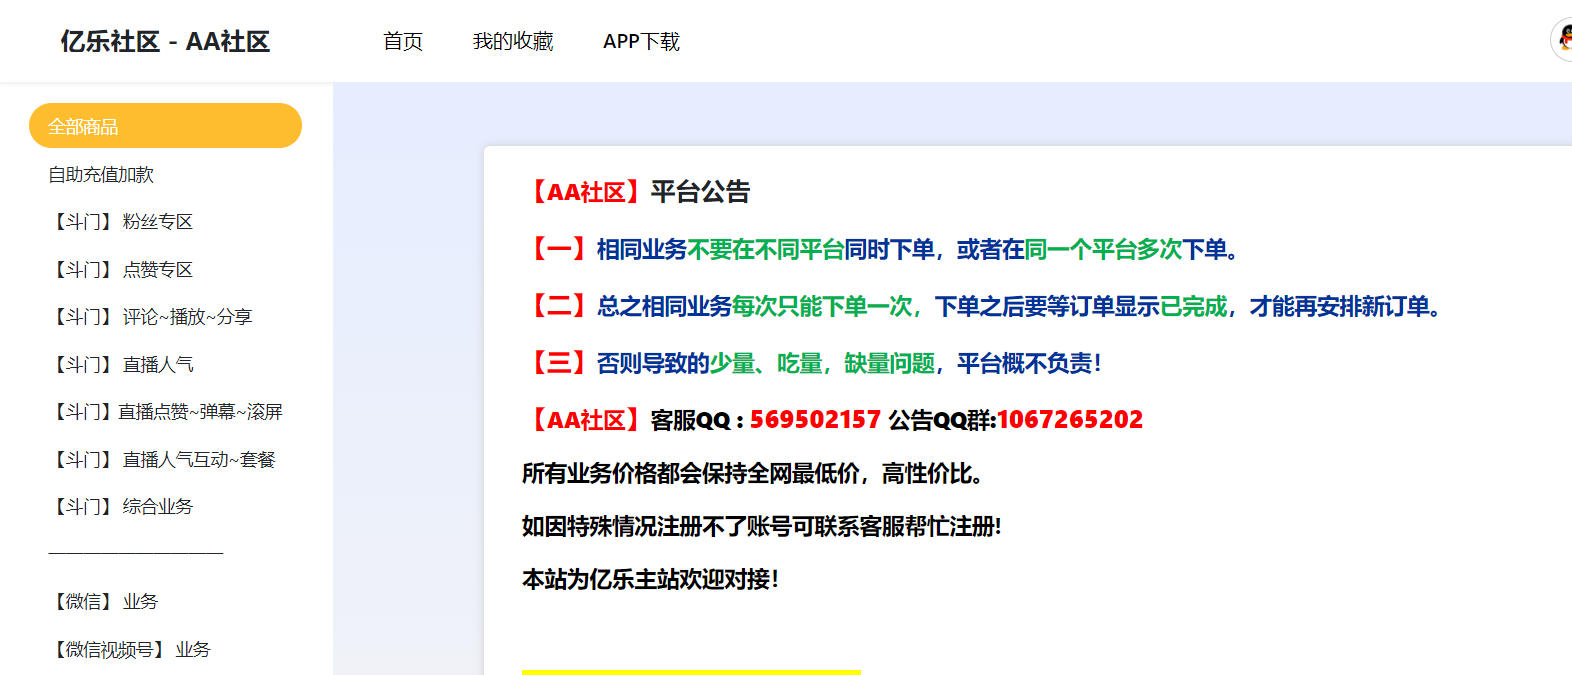Open 自助充值加款 in the sidebar
This screenshot has height=675, width=1572.
click(101, 174)
